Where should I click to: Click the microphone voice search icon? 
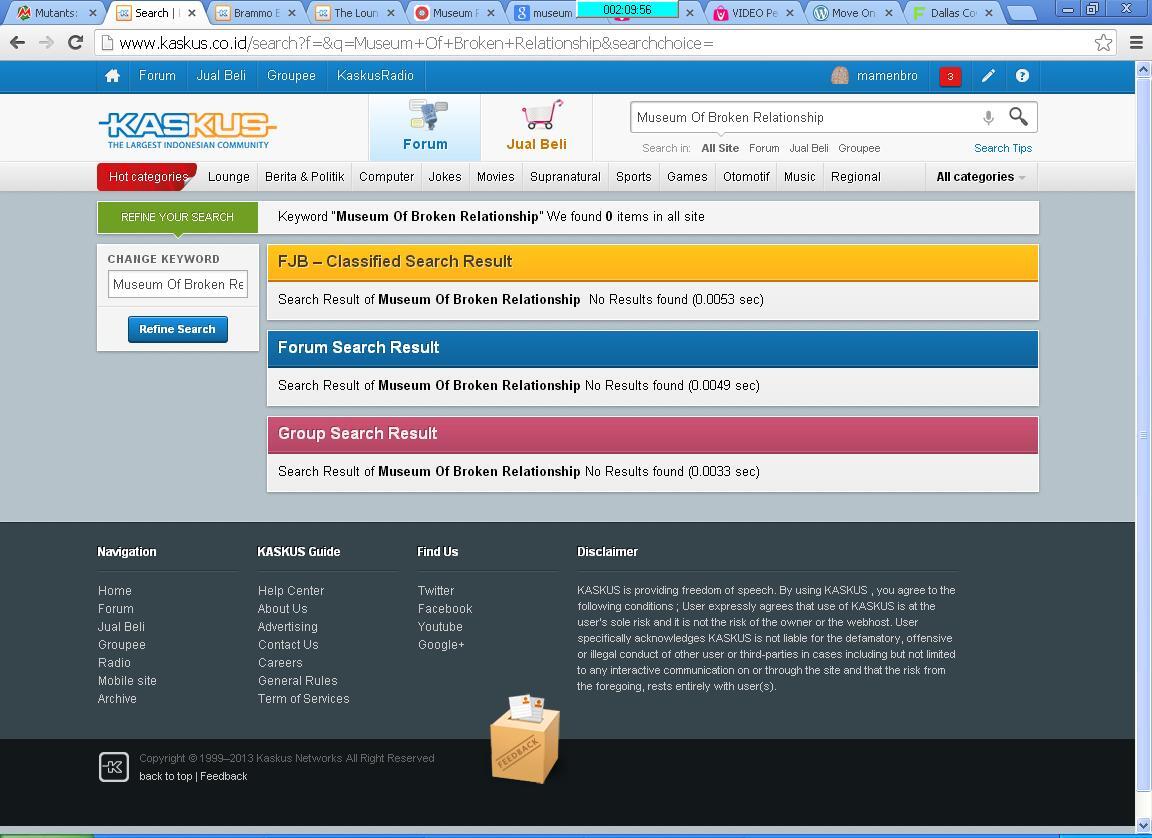[988, 118]
